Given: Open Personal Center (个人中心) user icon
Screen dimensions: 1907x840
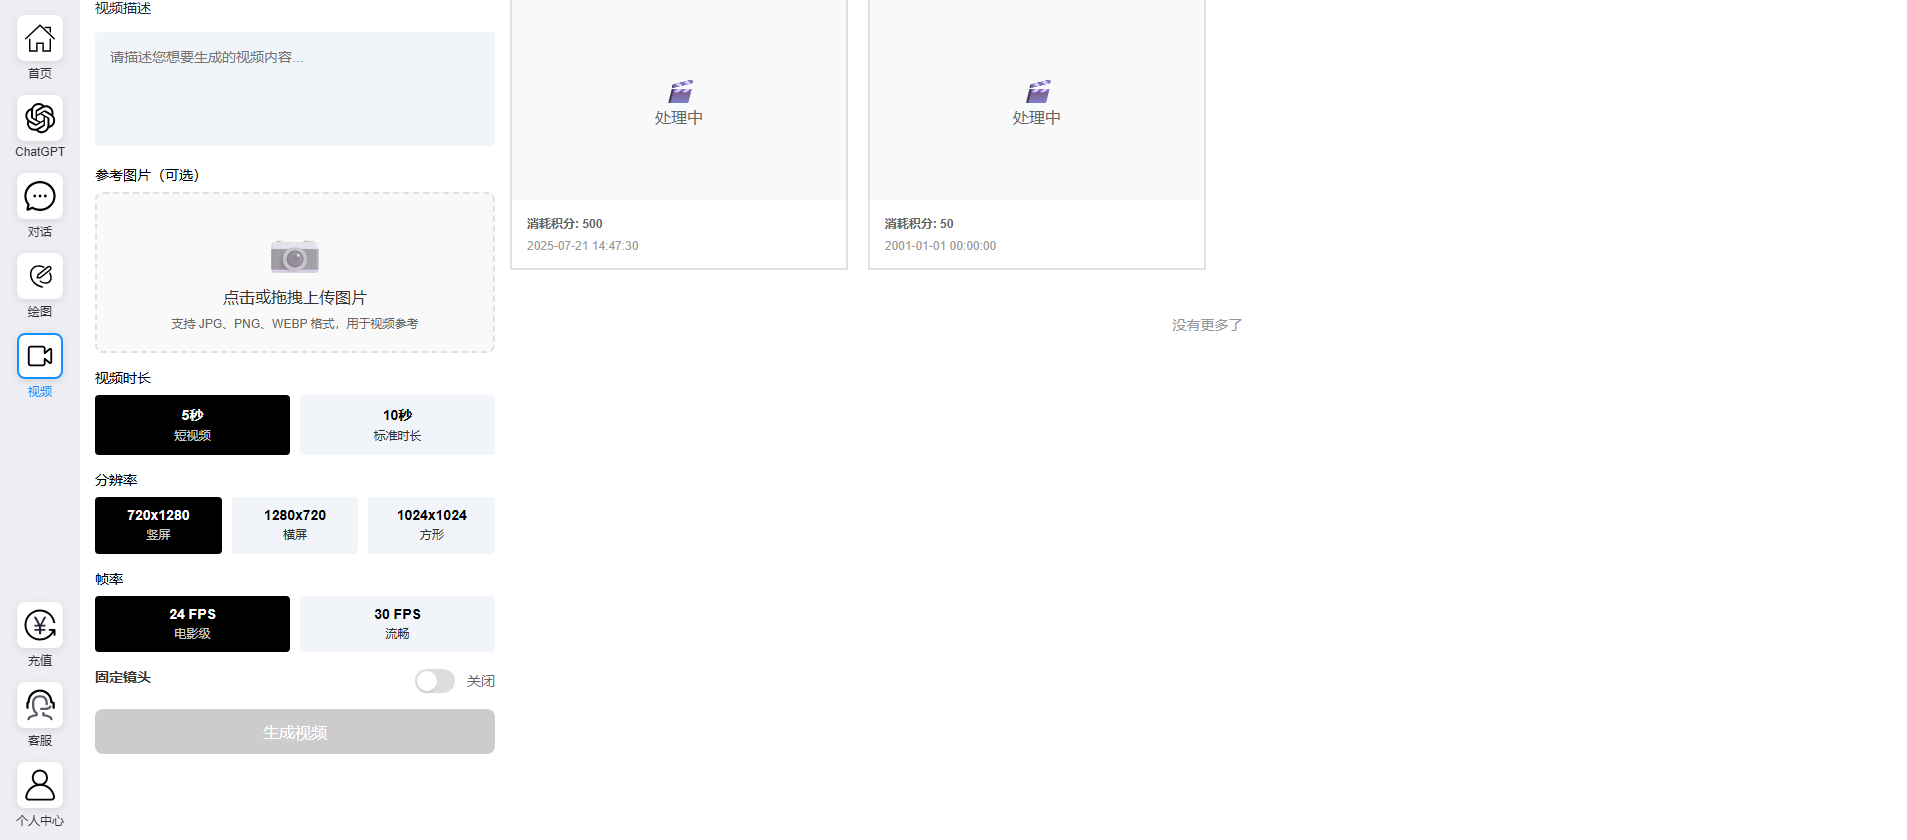Looking at the screenshot, I should (40, 785).
